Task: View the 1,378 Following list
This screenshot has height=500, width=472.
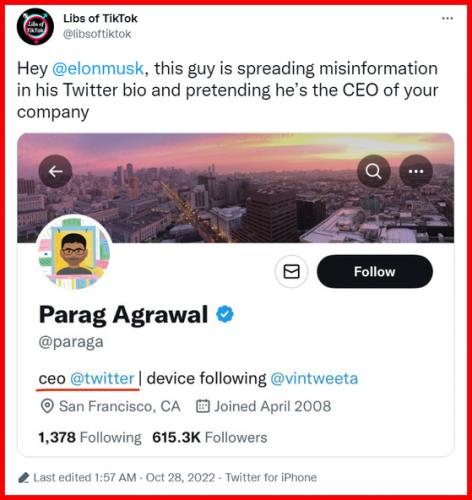Action: pos(90,437)
